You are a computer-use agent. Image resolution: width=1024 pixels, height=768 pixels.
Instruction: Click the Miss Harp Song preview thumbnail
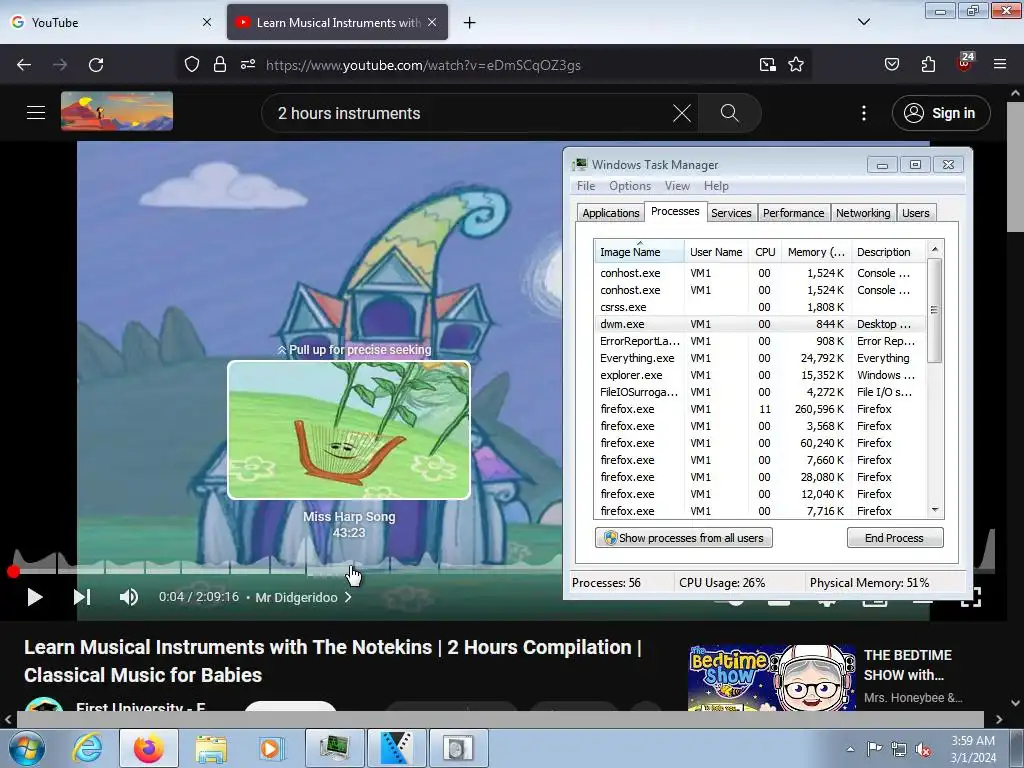click(349, 430)
